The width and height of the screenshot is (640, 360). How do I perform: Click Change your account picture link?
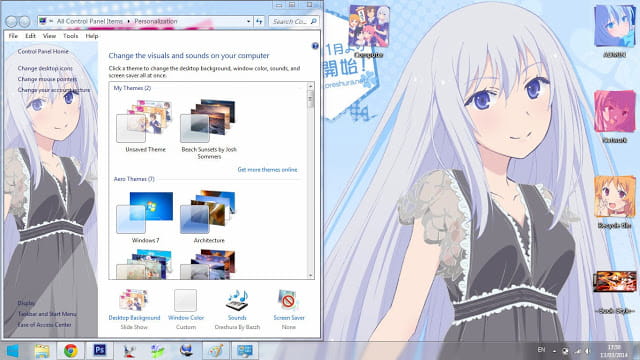click(54, 90)
